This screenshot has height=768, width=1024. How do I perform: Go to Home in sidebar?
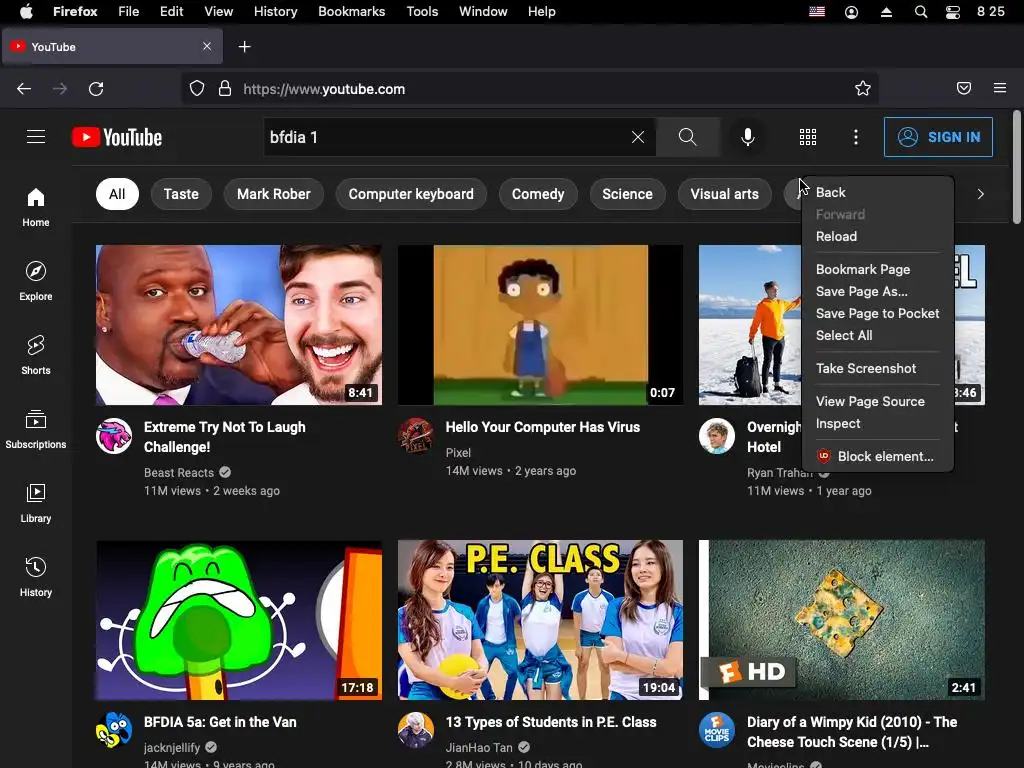pyautogui.click(x=36, y=207)
